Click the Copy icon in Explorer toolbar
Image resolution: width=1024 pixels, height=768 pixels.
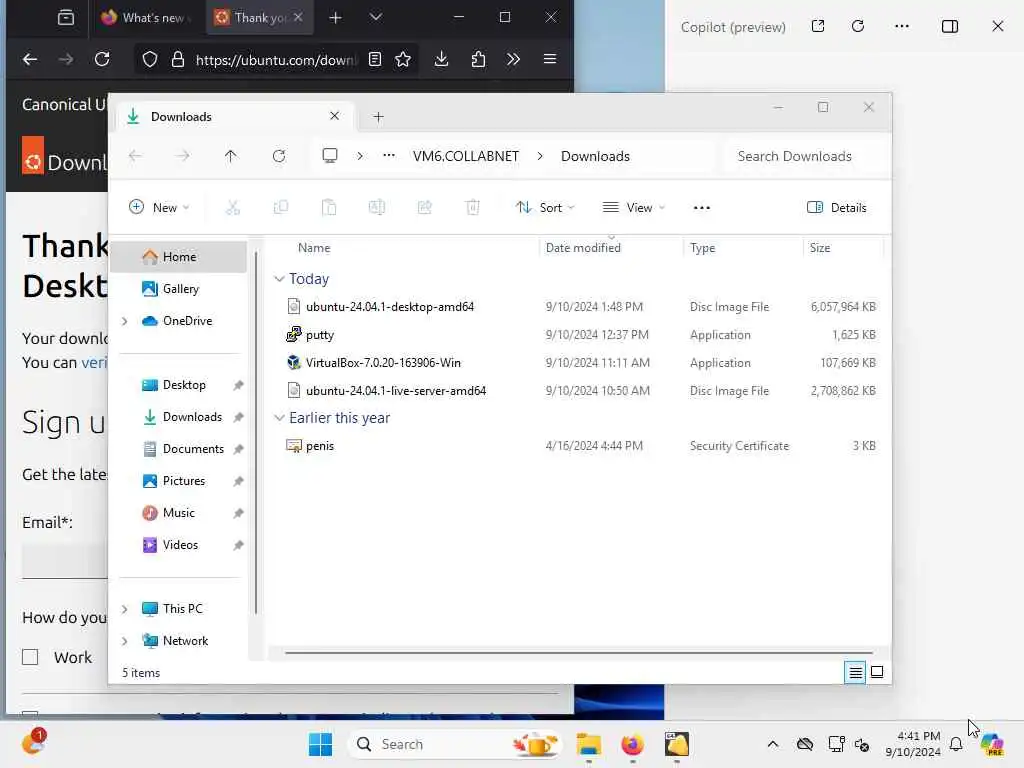click(281, 208)
